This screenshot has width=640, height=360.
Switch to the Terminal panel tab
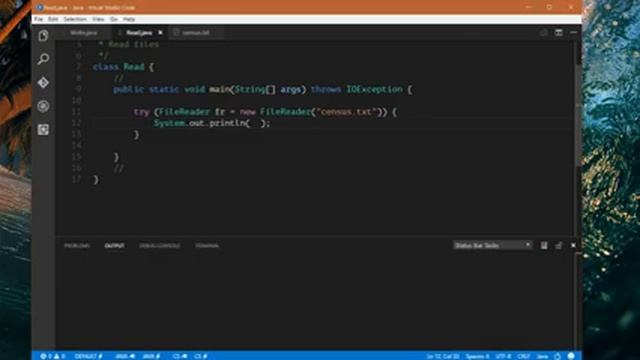(x=207, y=246)
